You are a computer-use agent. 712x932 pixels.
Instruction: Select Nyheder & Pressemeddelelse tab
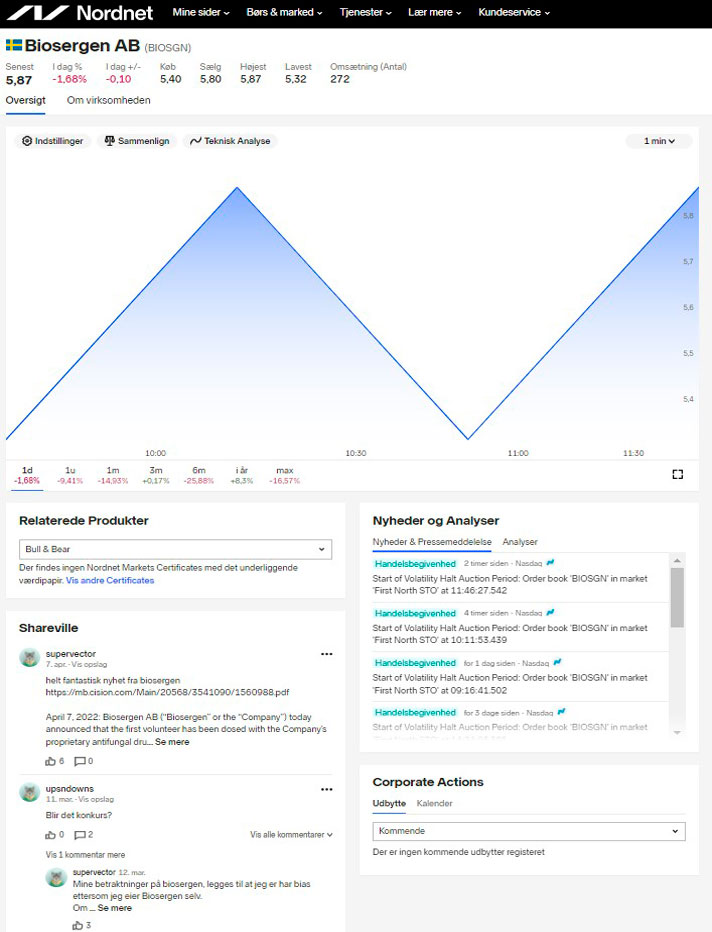(432, 542)
